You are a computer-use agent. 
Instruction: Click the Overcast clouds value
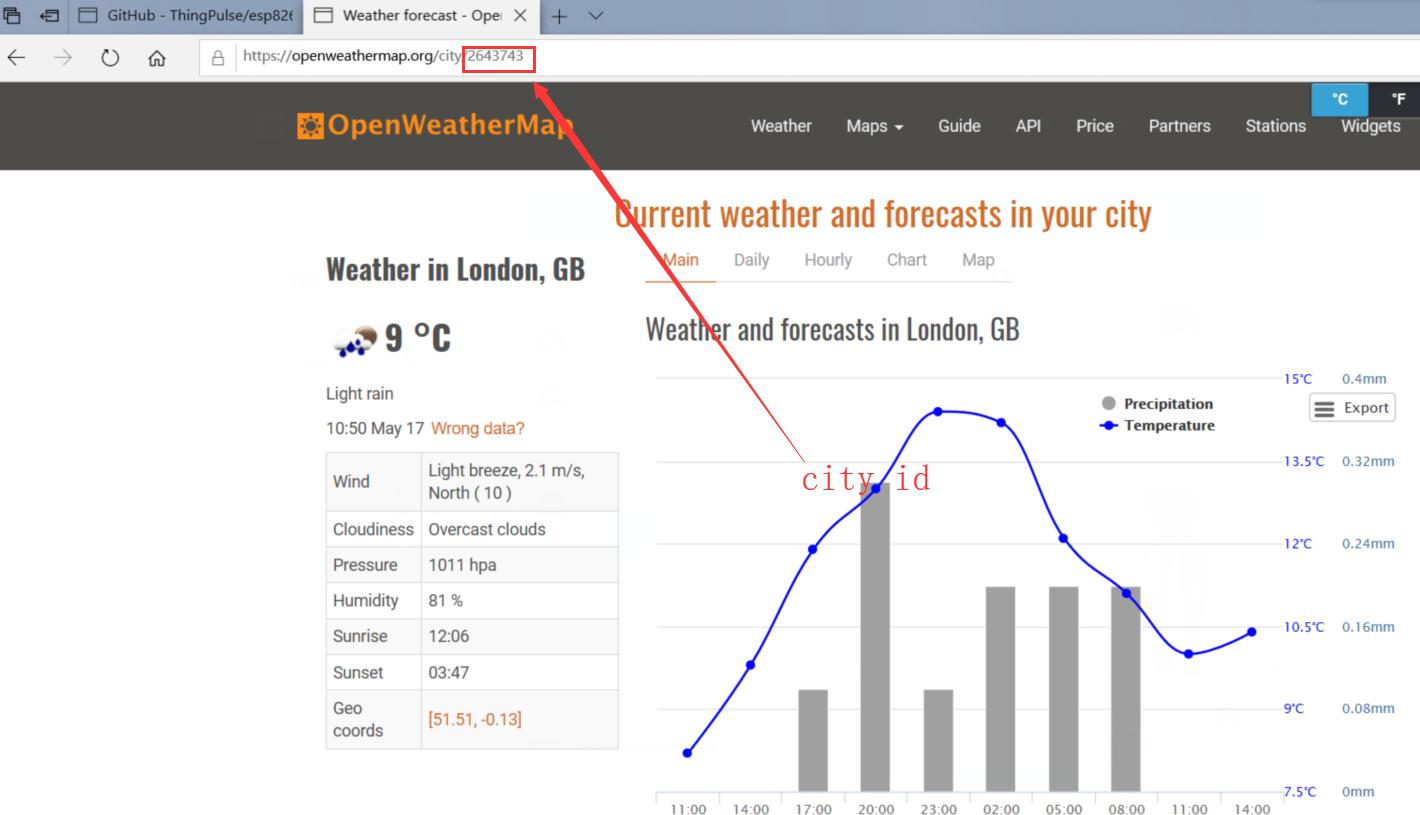tap(487, 530)
